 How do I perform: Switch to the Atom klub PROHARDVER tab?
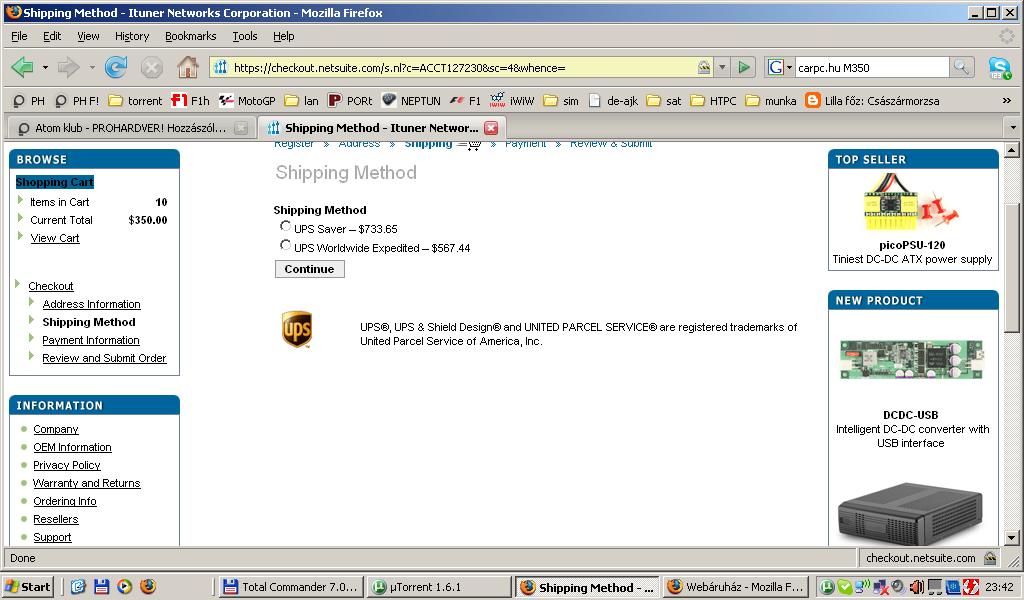point(131,128)
